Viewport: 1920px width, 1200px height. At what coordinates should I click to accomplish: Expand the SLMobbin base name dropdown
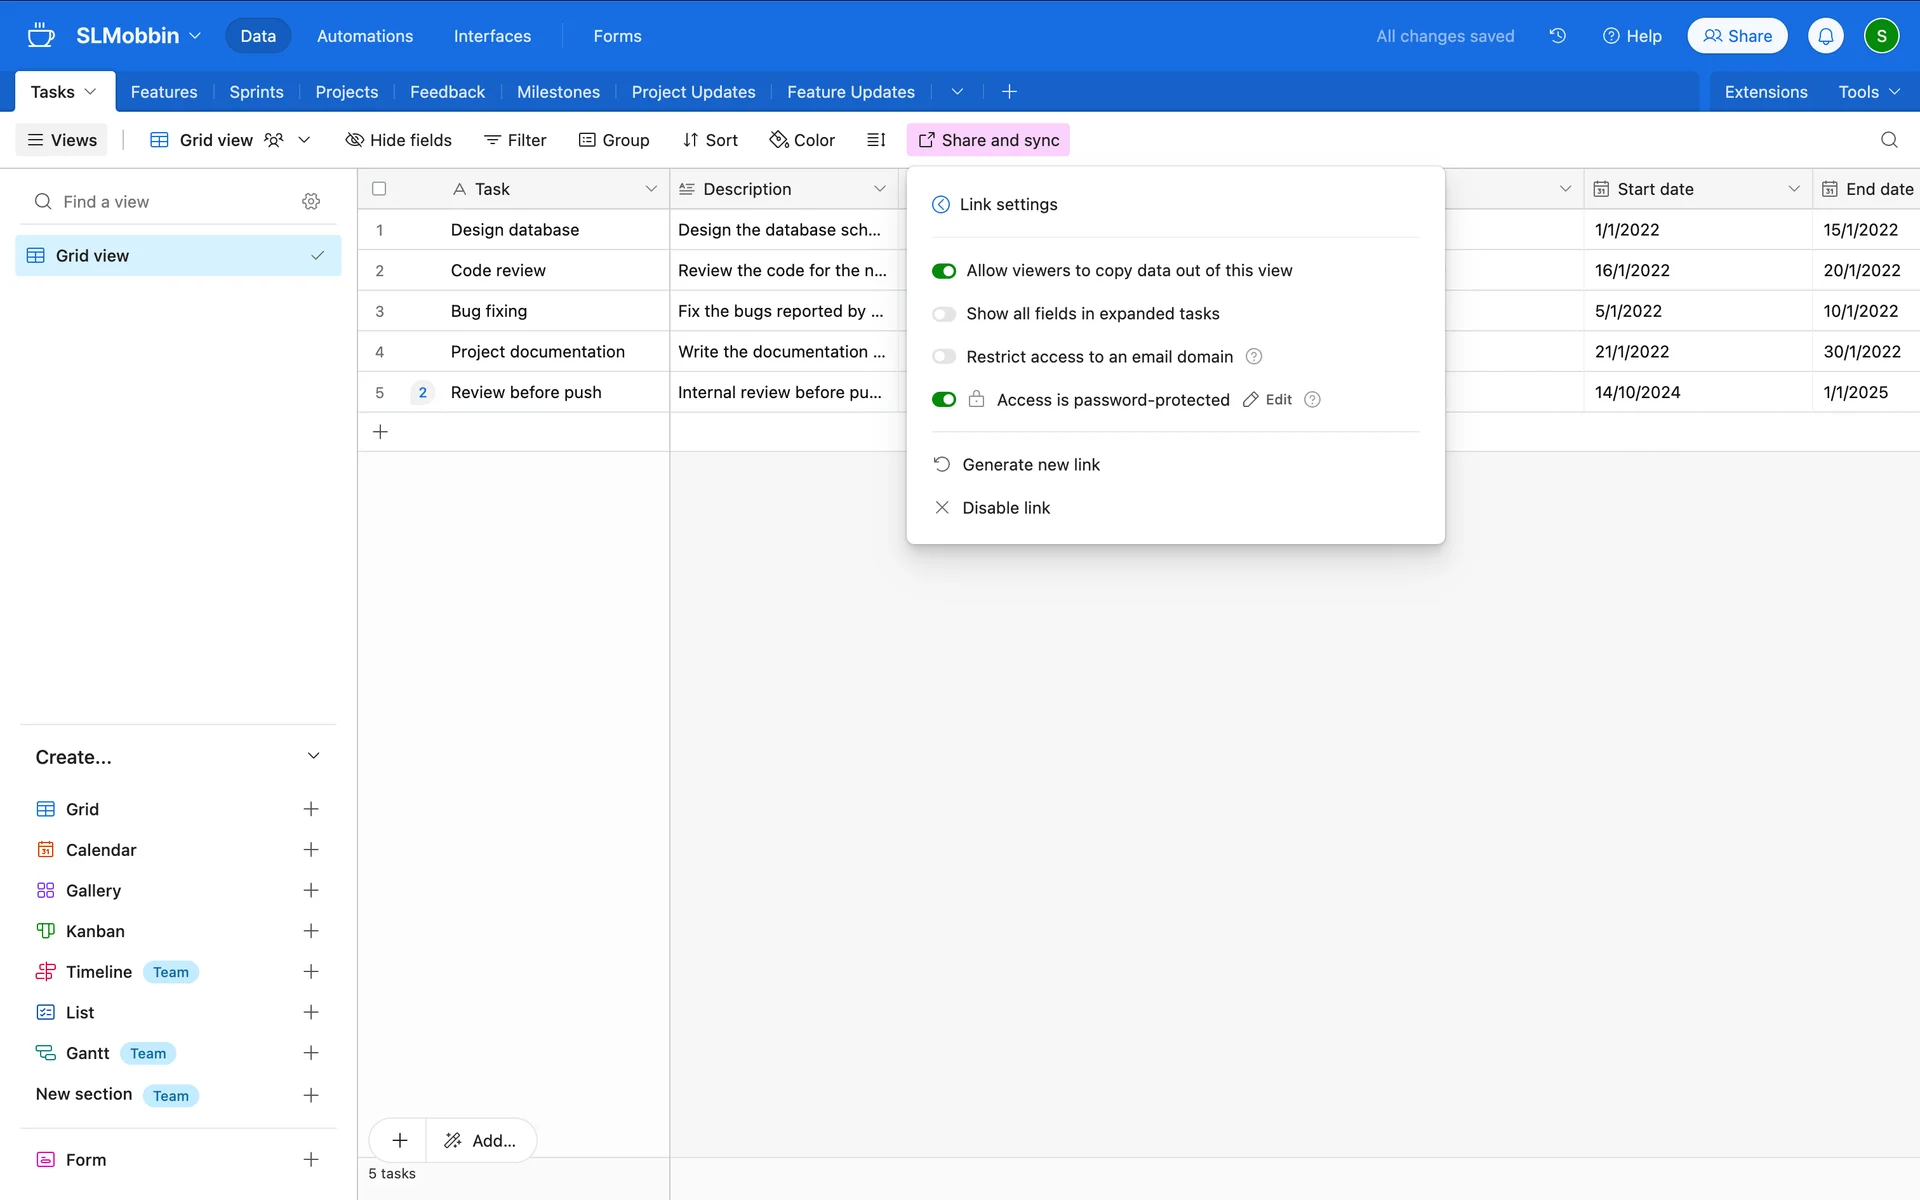pos(195,36)
